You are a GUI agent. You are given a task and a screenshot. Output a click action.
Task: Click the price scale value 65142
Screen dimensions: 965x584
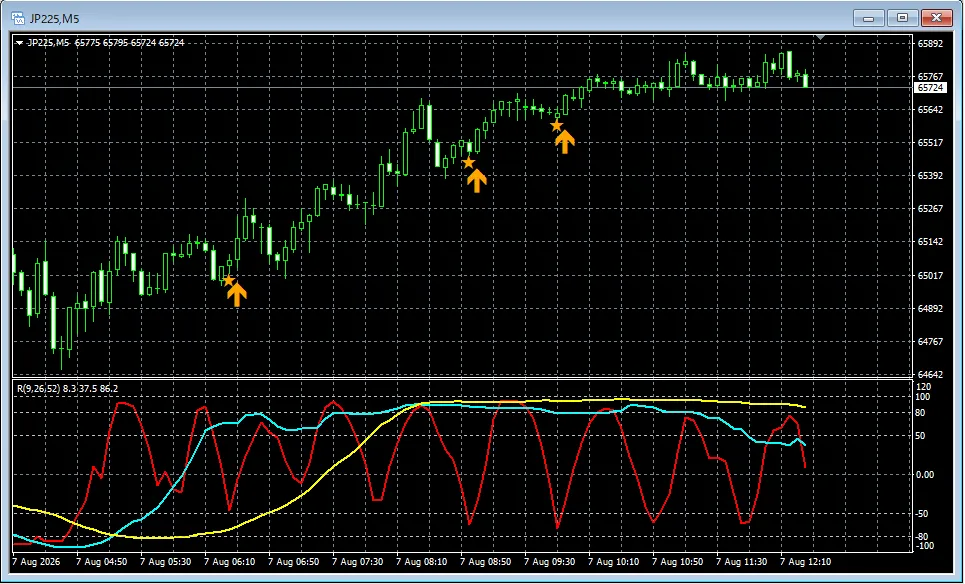931,242
